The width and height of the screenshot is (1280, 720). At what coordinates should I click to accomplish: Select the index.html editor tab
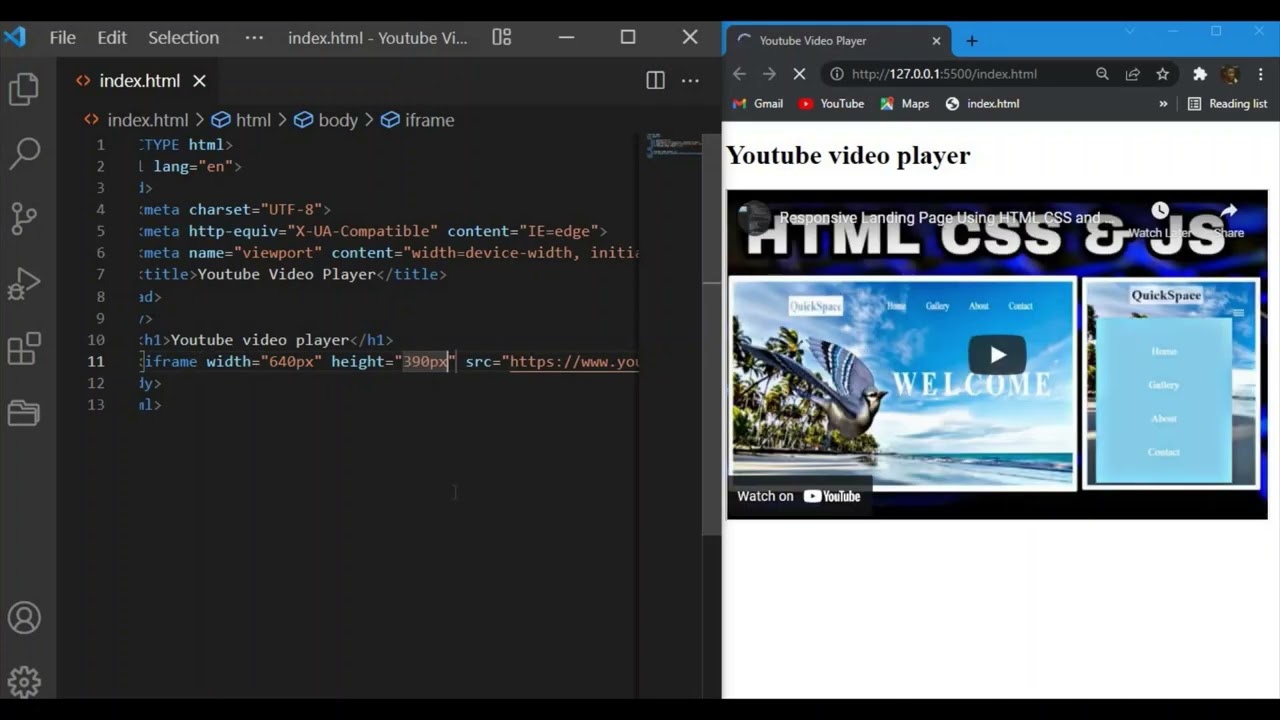[x=139, y=80]
